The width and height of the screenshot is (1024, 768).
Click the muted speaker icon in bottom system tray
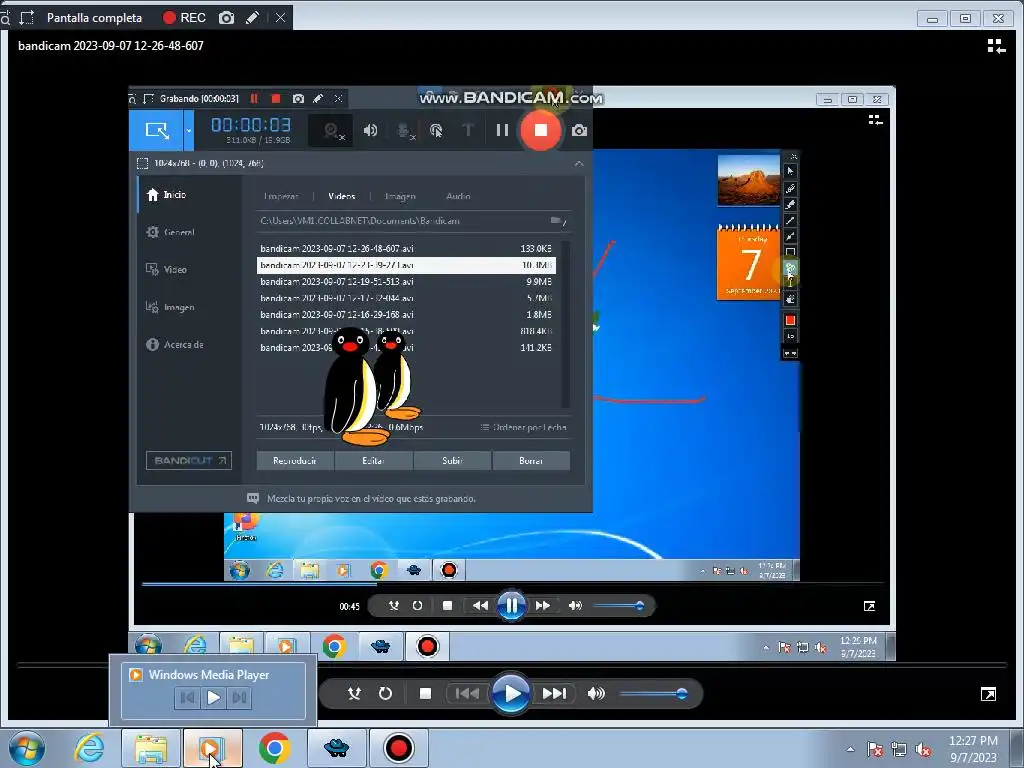[x=923, y=749]
